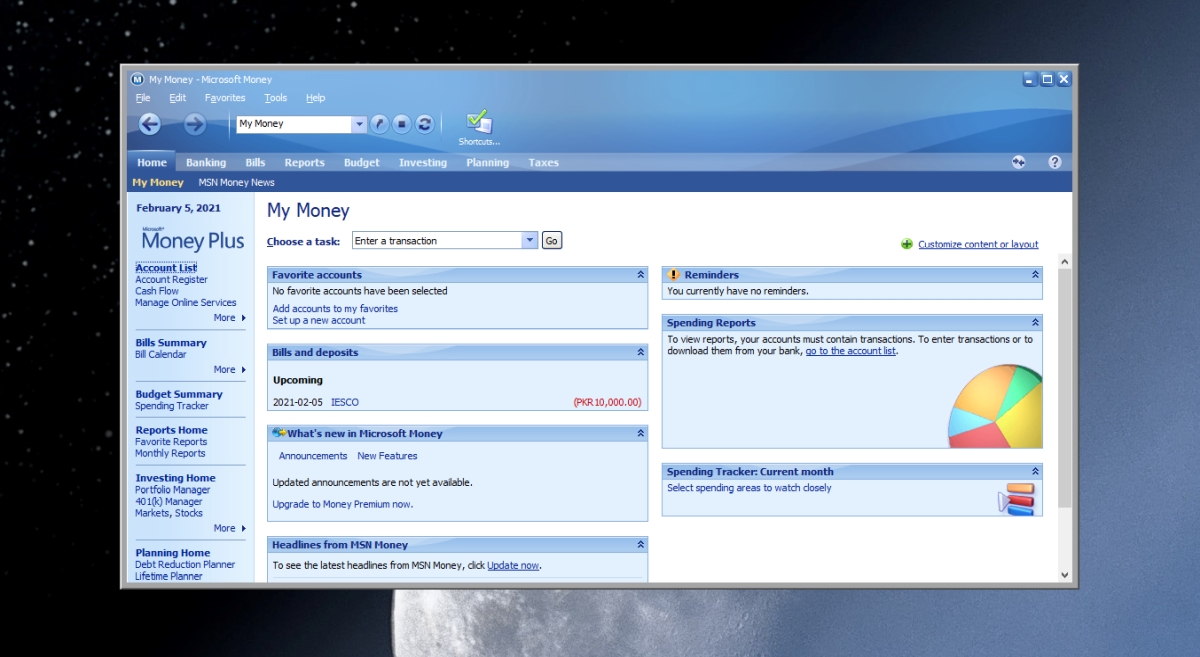Open the IESCO upcoming bill

click(345, 403)
